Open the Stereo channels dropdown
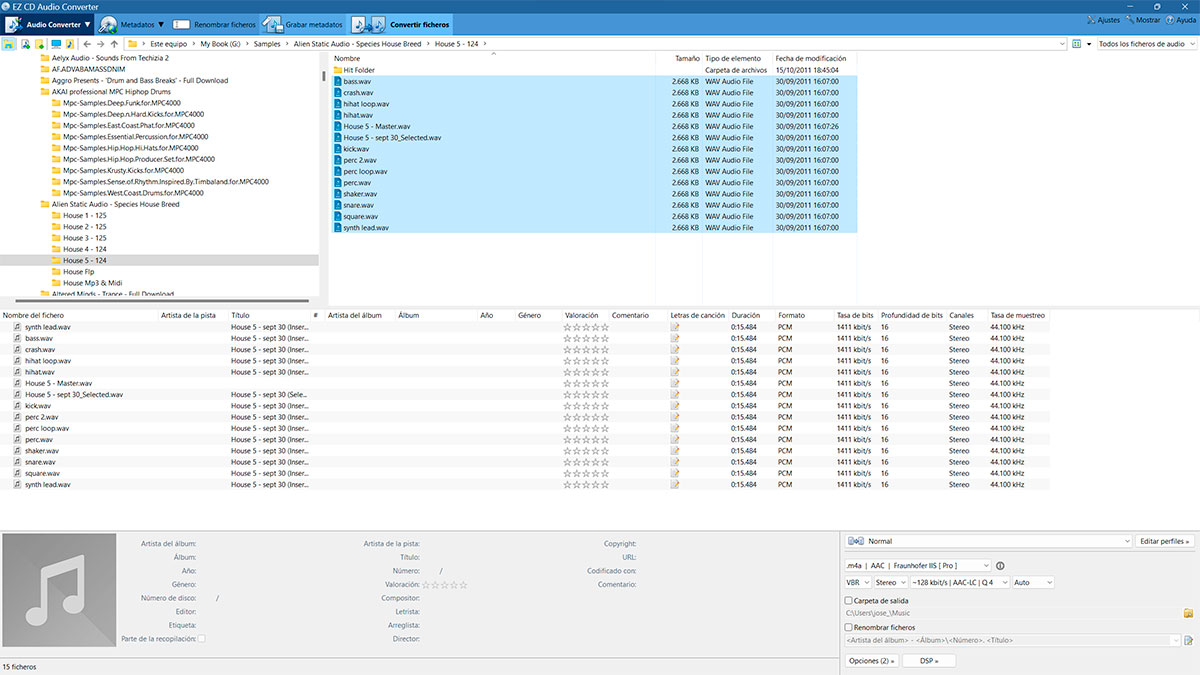Screen dimensions: 1200x675 pyautogui.click(x=889, y=582)
